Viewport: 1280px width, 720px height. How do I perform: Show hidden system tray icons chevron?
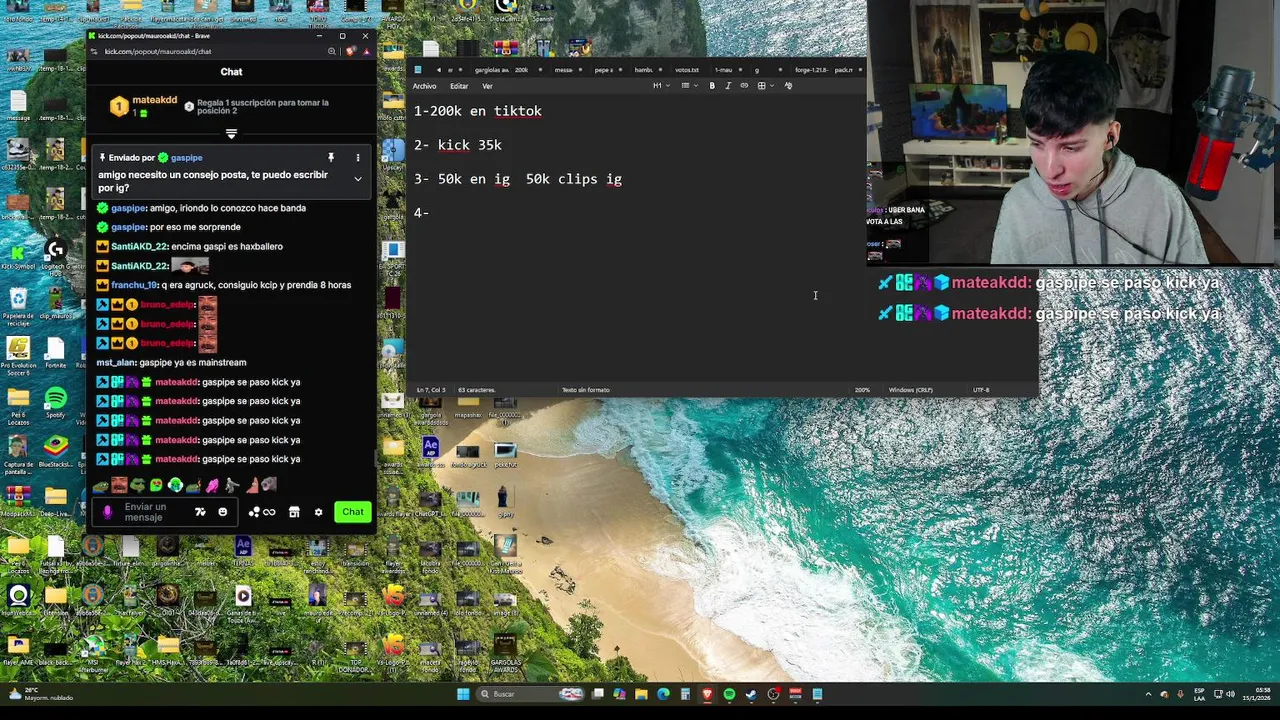1148,694
